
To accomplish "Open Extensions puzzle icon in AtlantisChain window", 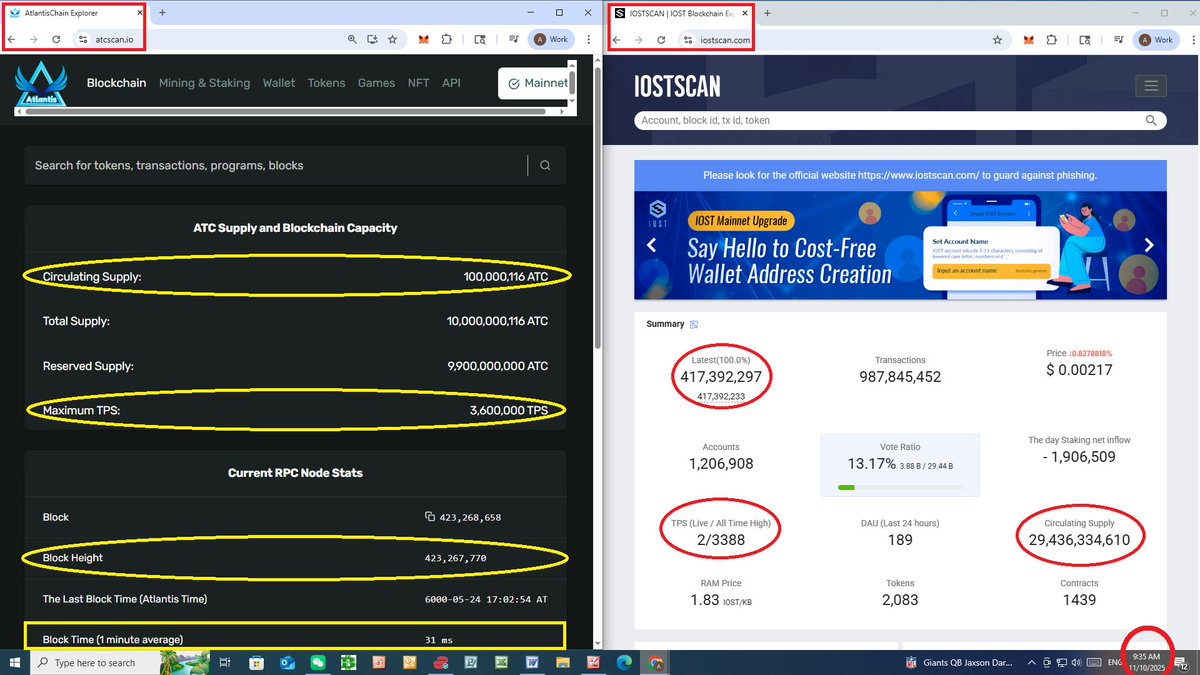I will pyautogui.click(x=447, y=39).
